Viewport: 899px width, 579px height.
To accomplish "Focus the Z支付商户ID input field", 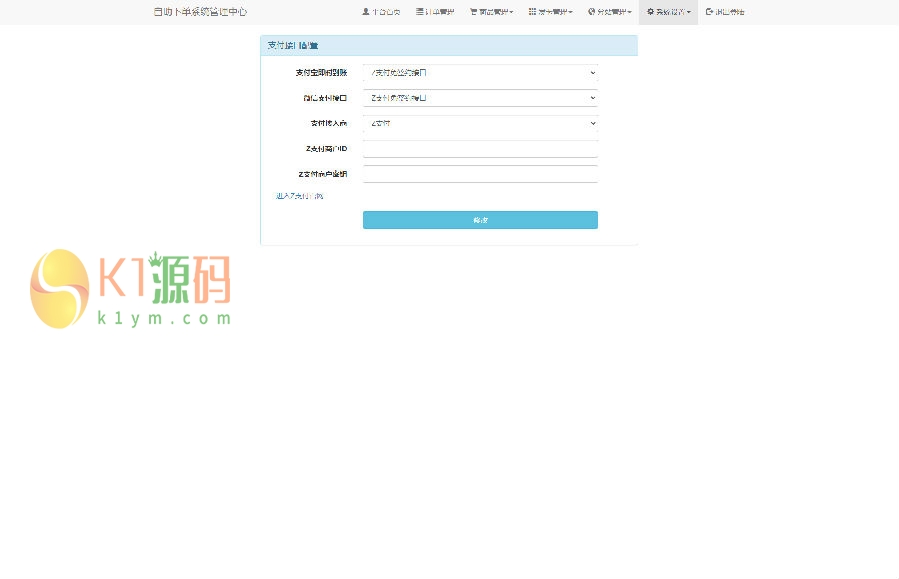I will click(x=480, y=148).
